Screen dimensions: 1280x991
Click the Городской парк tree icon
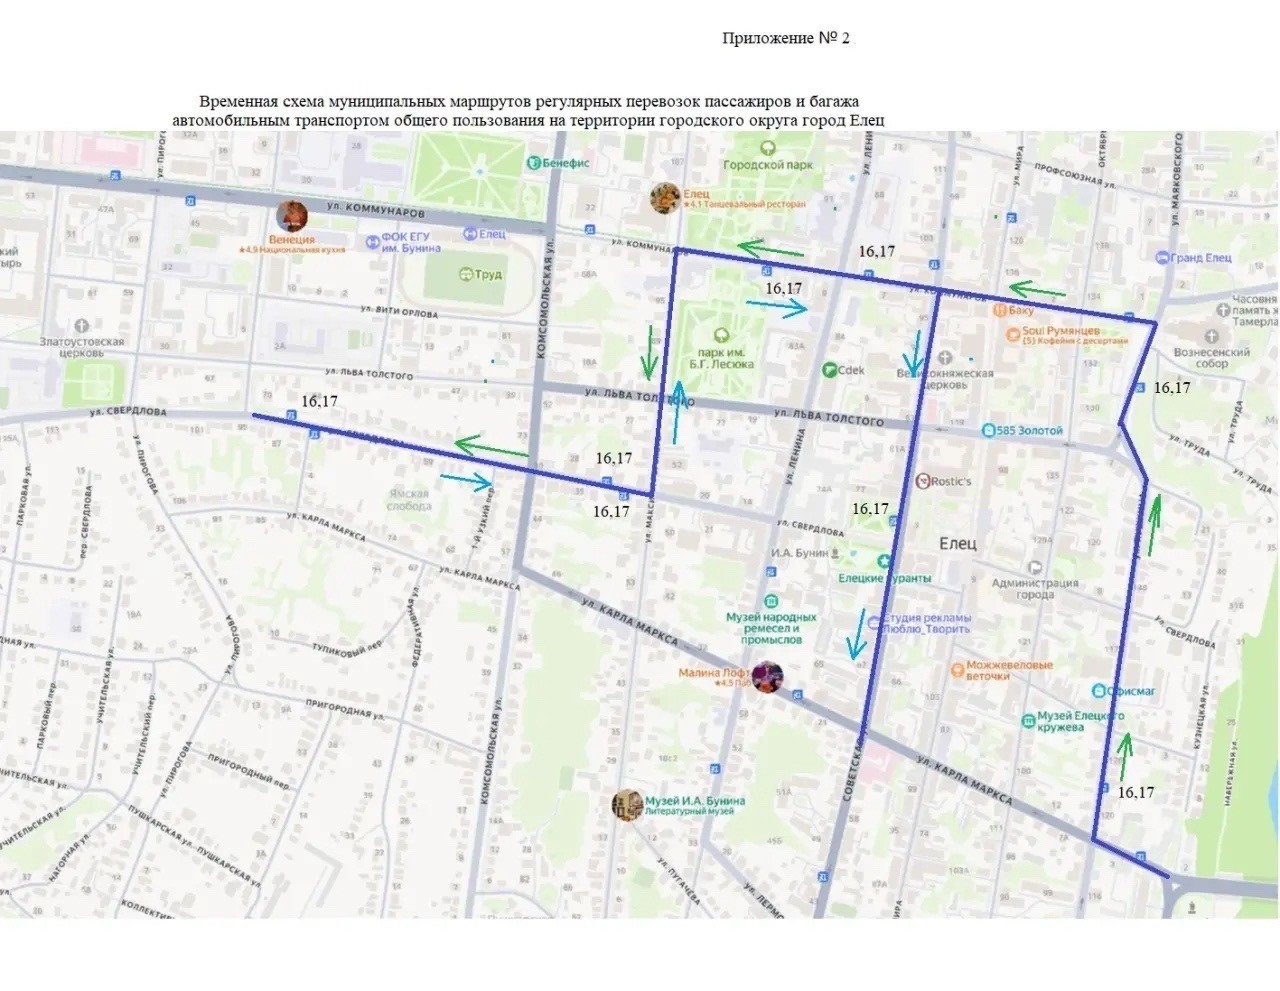pyautogui.click(x=767, y=149)
